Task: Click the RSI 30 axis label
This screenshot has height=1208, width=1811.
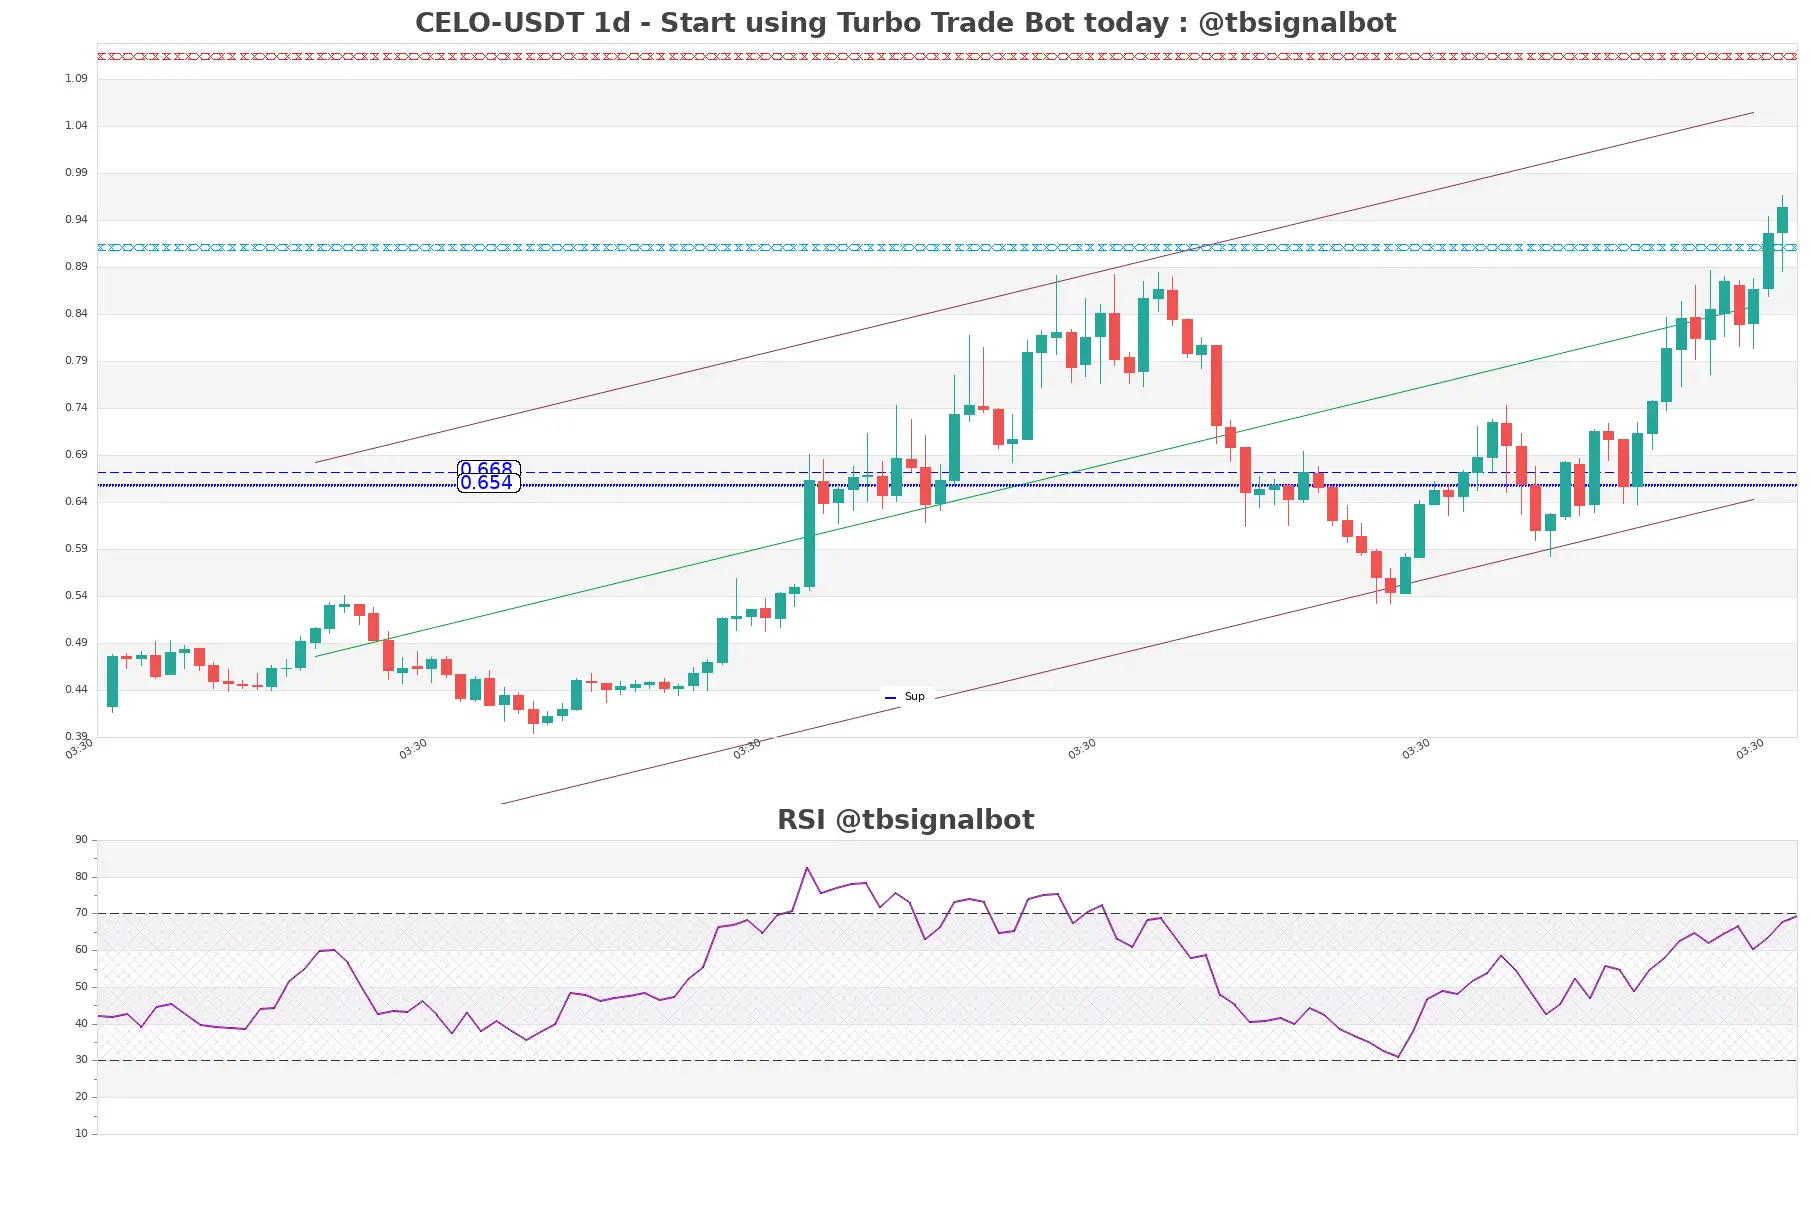Action: [x=81, y=1059]
